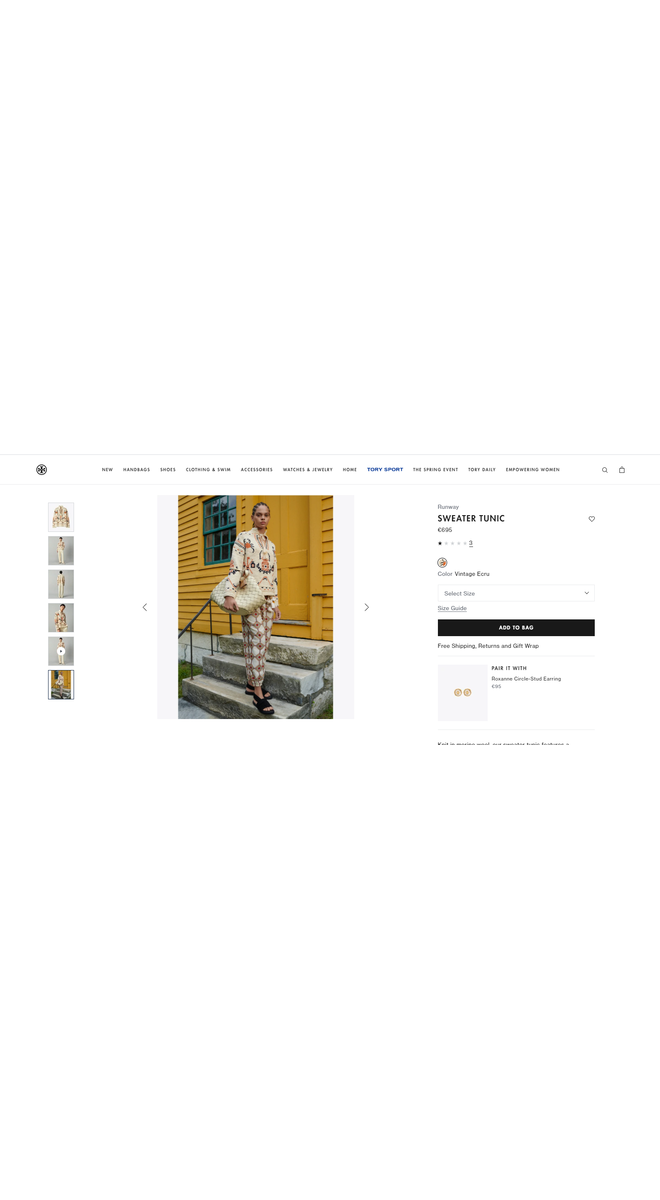This screenshot has height=1200, width=660.
Task: Go to Tory Sport section
Action: coord(385,470)
